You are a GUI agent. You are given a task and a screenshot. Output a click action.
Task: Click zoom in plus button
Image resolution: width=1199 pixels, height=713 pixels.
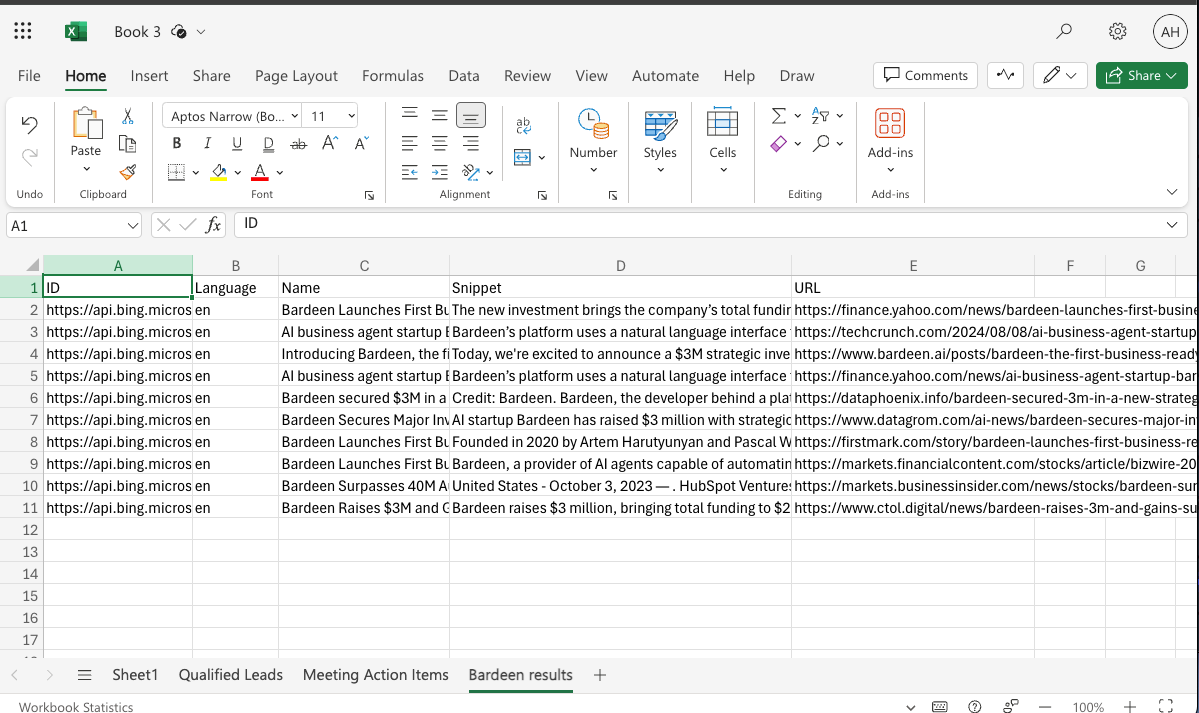[x=1130, y=706]
